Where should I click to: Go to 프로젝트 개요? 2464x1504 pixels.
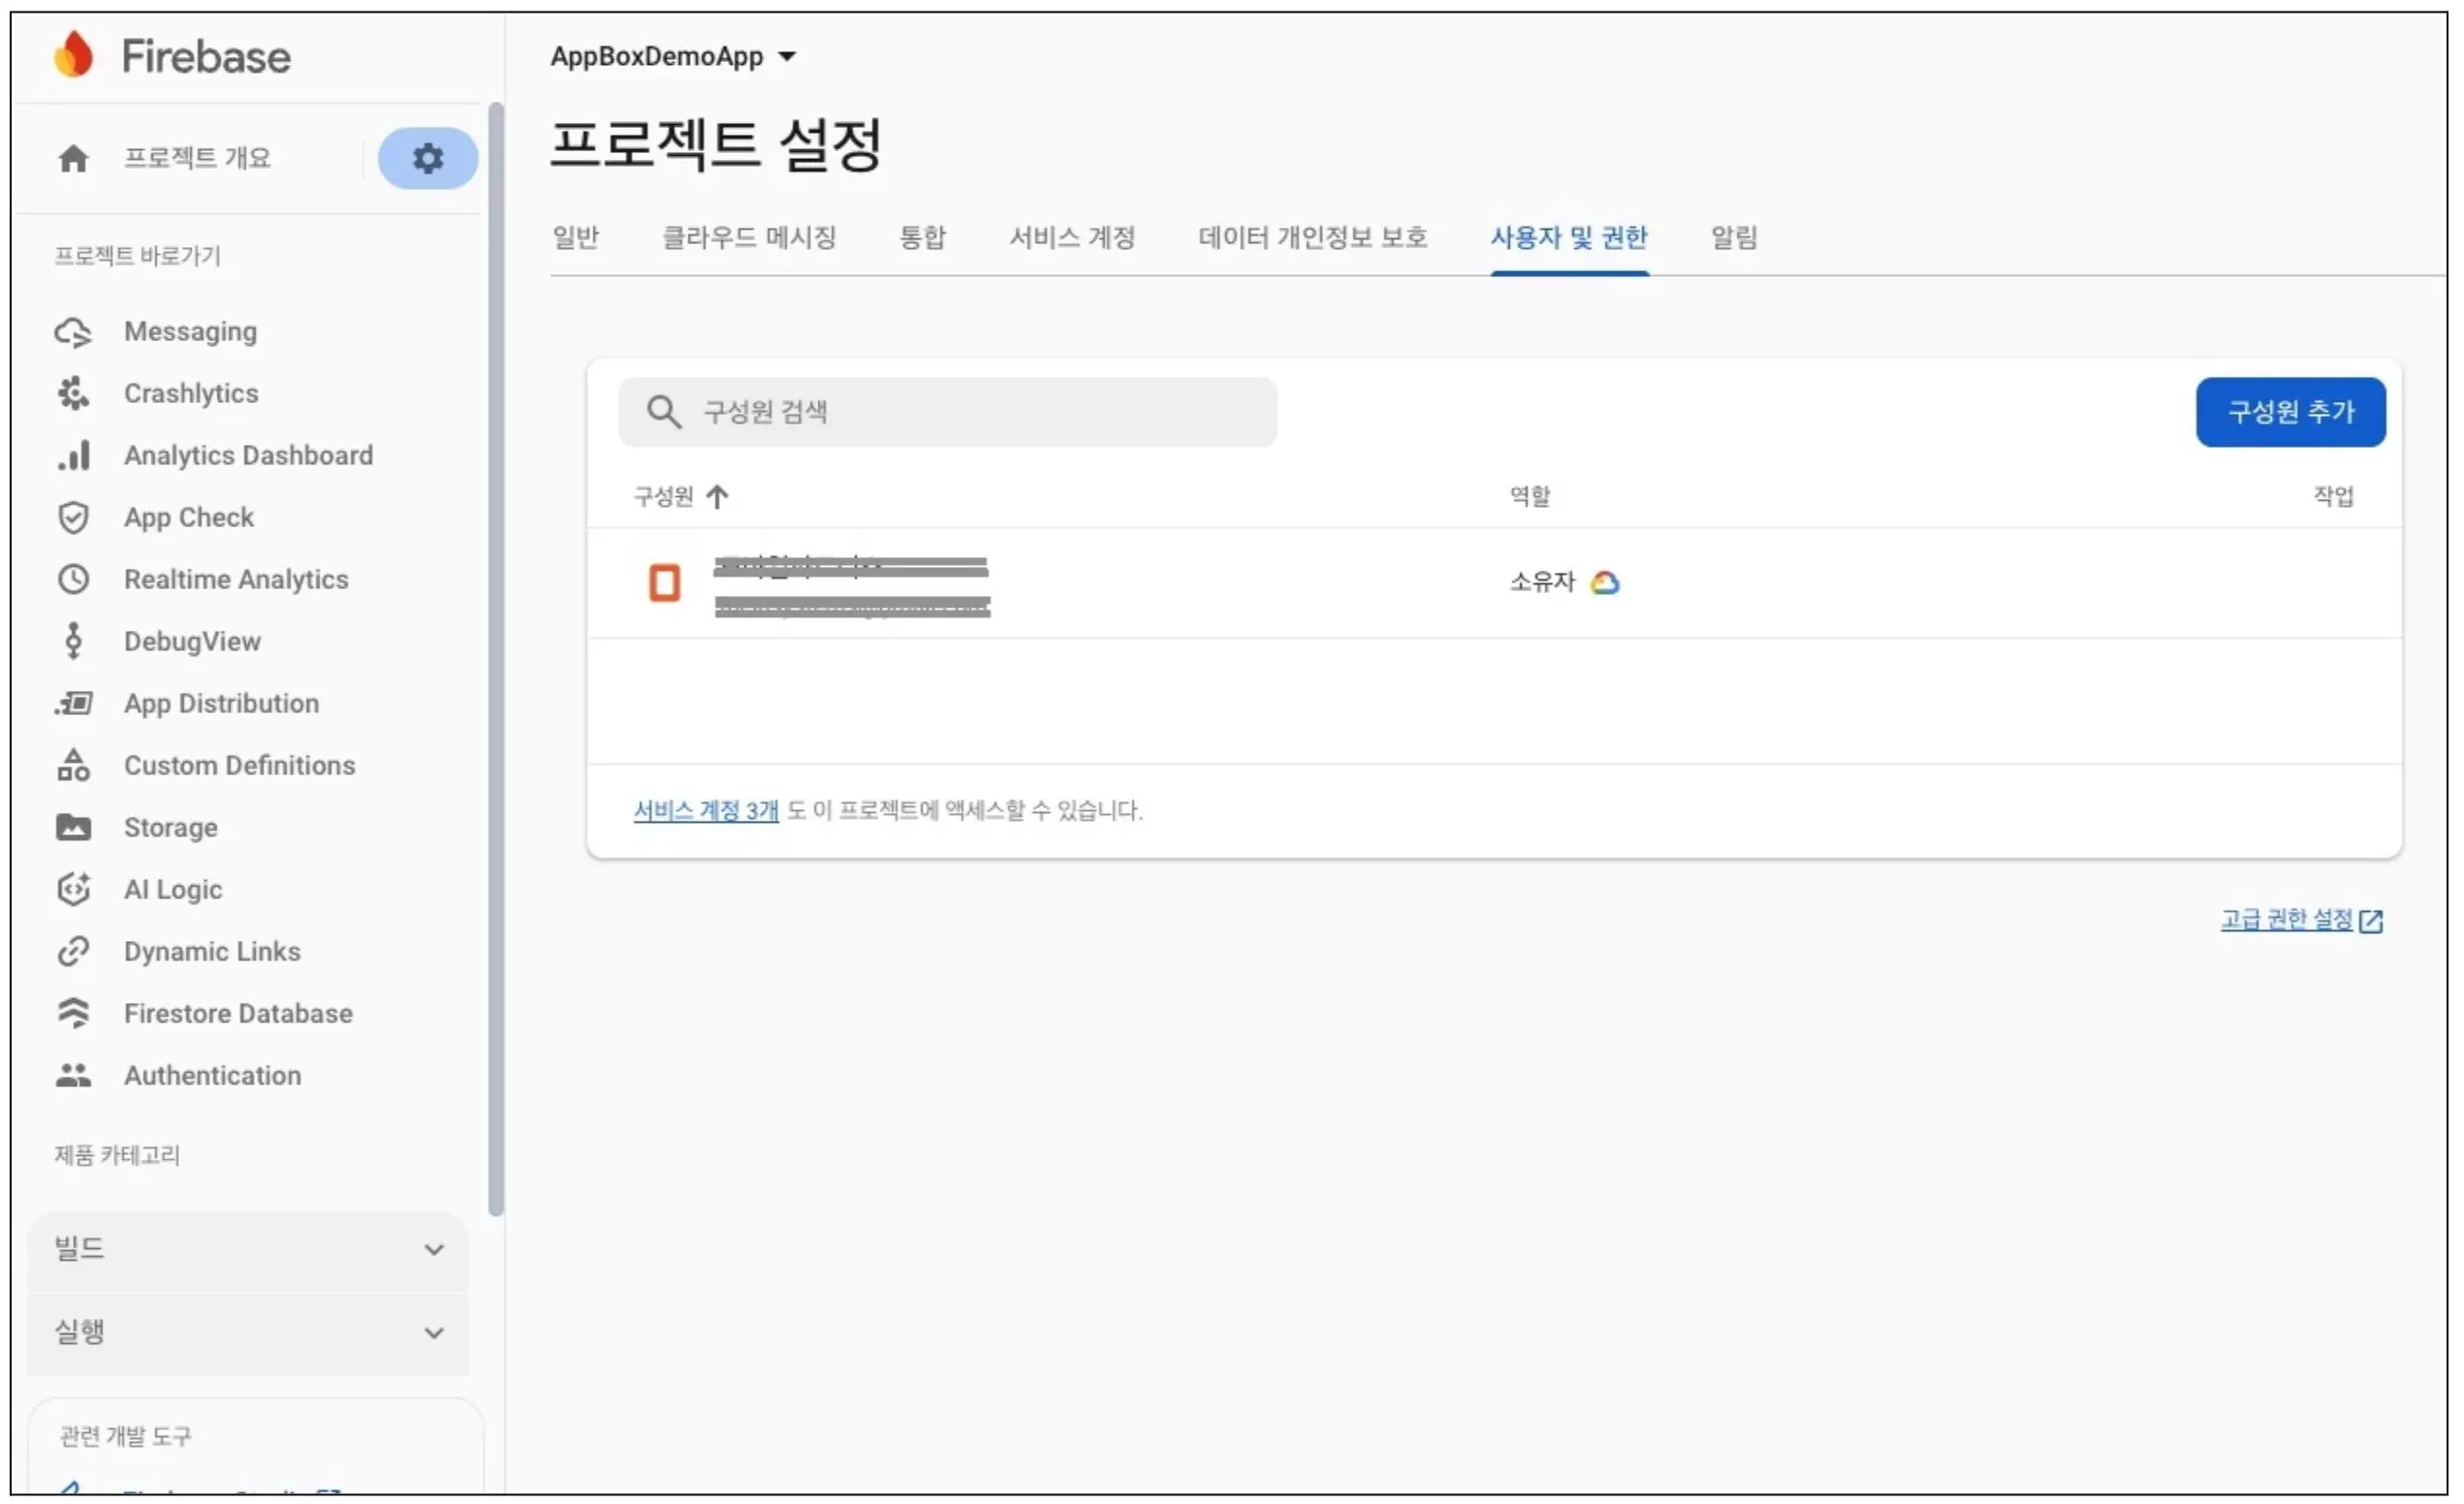click(x=197, y=158)
